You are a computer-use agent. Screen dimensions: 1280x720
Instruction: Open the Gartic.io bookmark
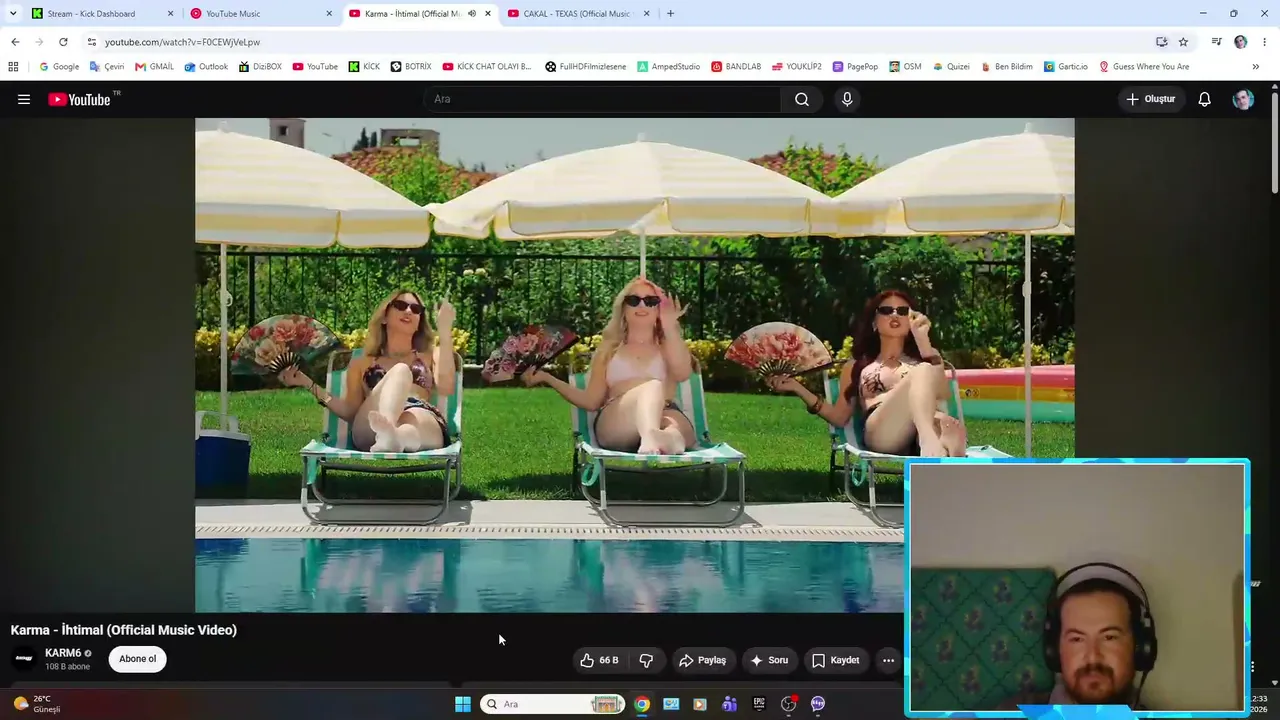(x=1065, y=67)
